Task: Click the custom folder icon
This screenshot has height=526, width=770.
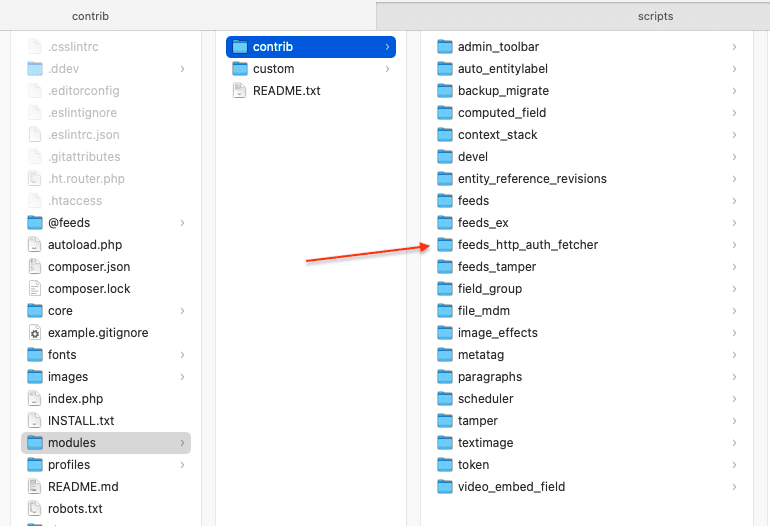Action: [x=239, y=69]
